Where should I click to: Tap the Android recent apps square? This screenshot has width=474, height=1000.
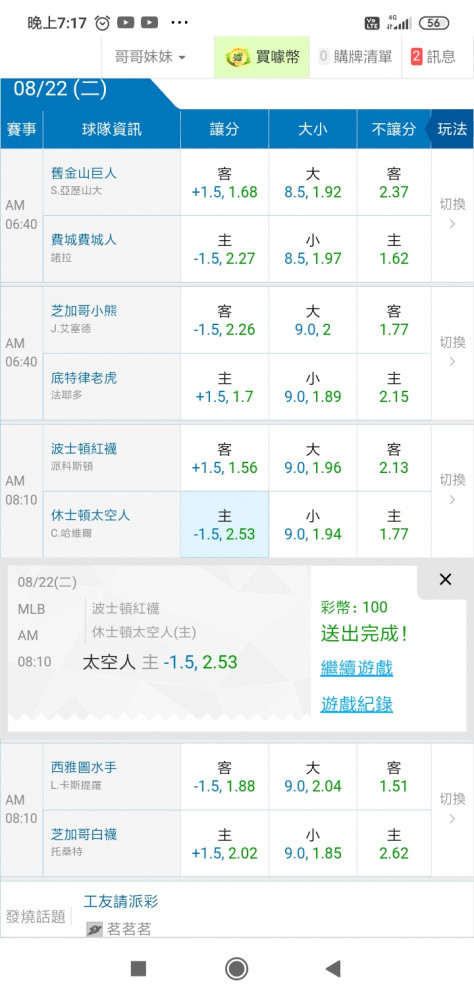tap(138, 969)
